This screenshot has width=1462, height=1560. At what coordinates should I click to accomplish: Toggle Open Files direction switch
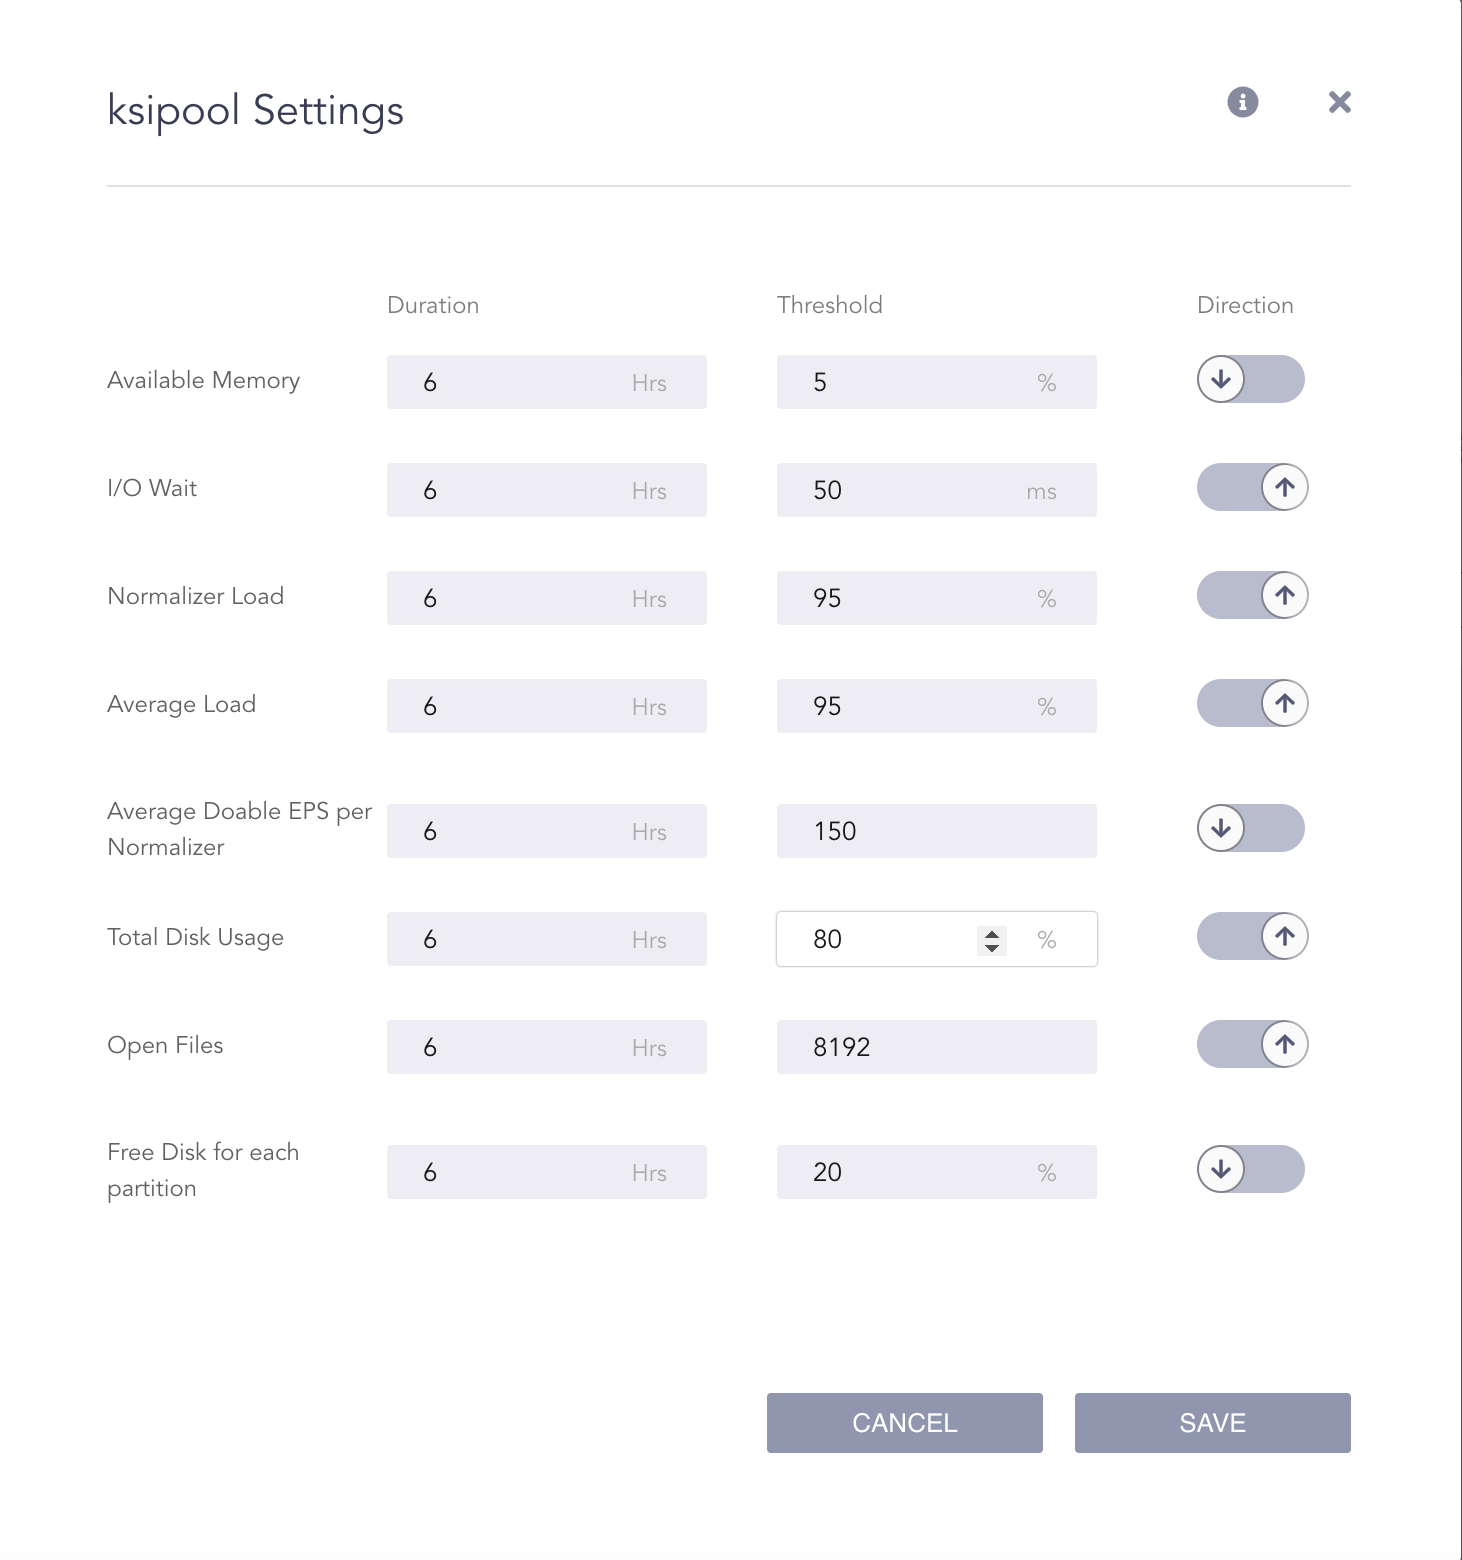pos(1252,1045)
